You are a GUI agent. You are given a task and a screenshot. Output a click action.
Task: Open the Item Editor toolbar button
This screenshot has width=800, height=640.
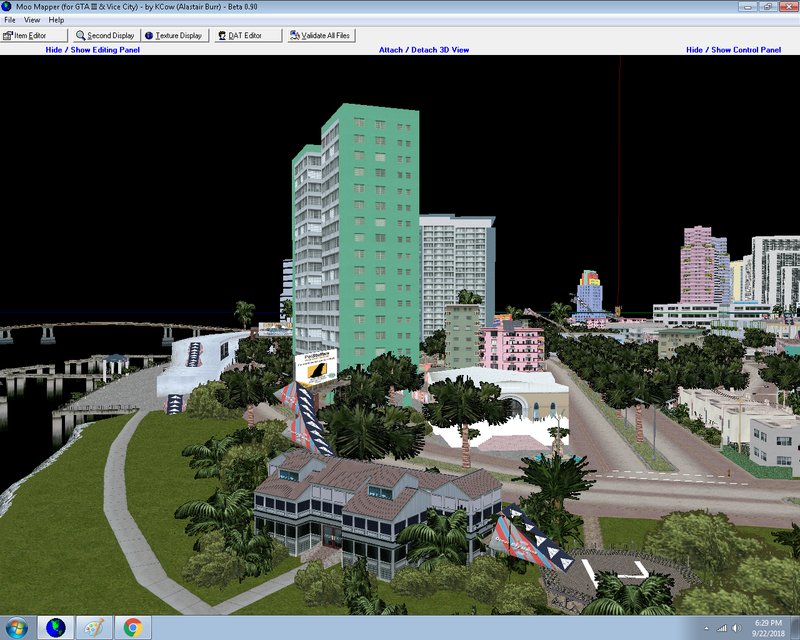click(x=34, y=35)
